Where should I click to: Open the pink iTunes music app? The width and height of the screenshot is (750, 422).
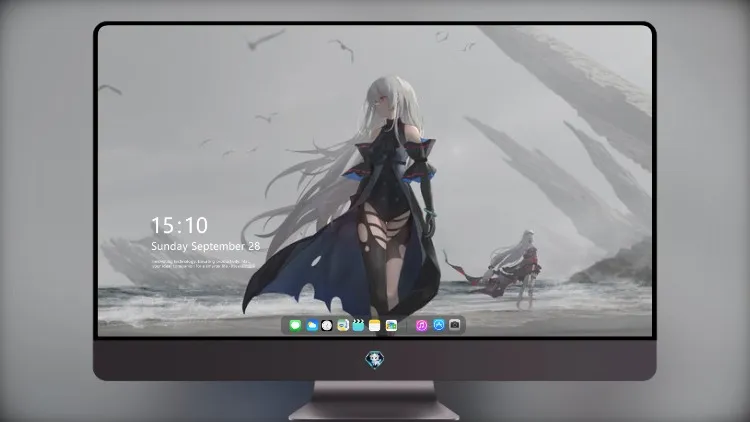coord(421,326)
